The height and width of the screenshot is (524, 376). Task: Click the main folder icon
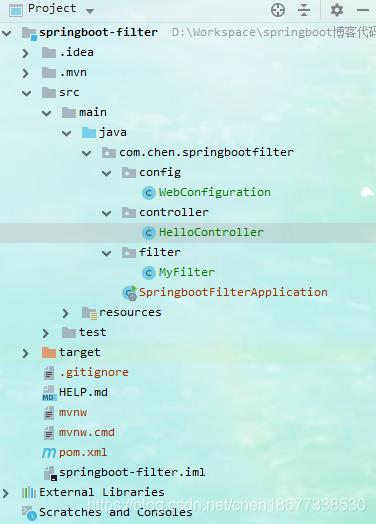pos(69,113)
